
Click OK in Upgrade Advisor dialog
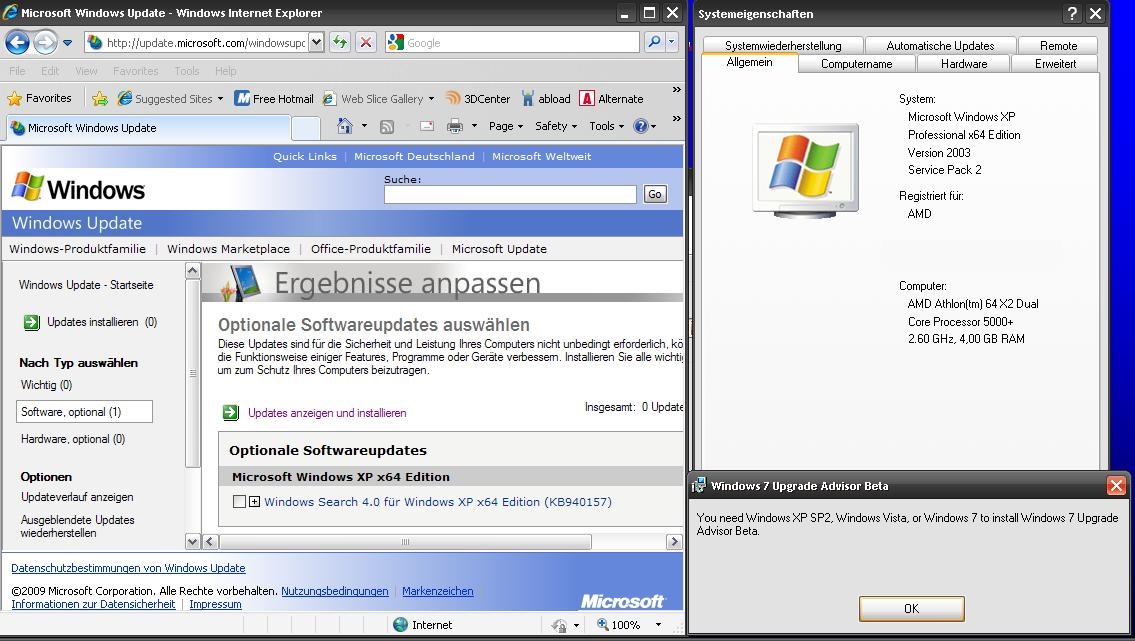tap(911, 608)
